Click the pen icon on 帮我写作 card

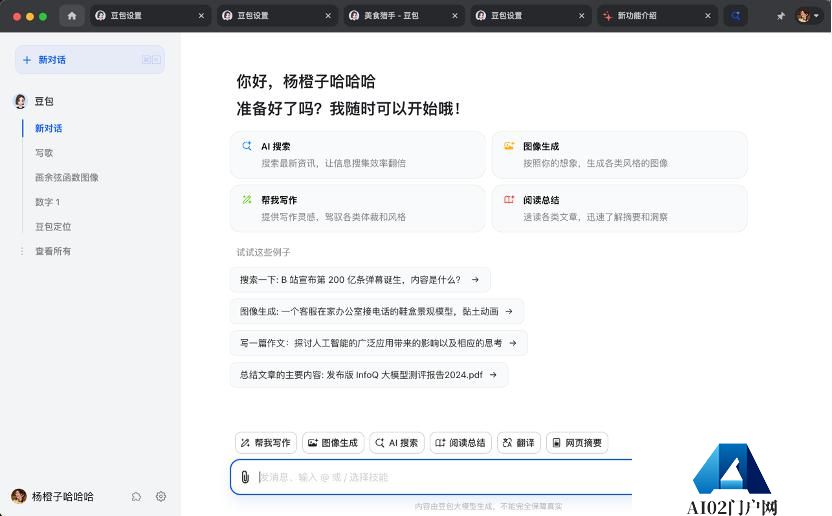click(x=247, y=200)
